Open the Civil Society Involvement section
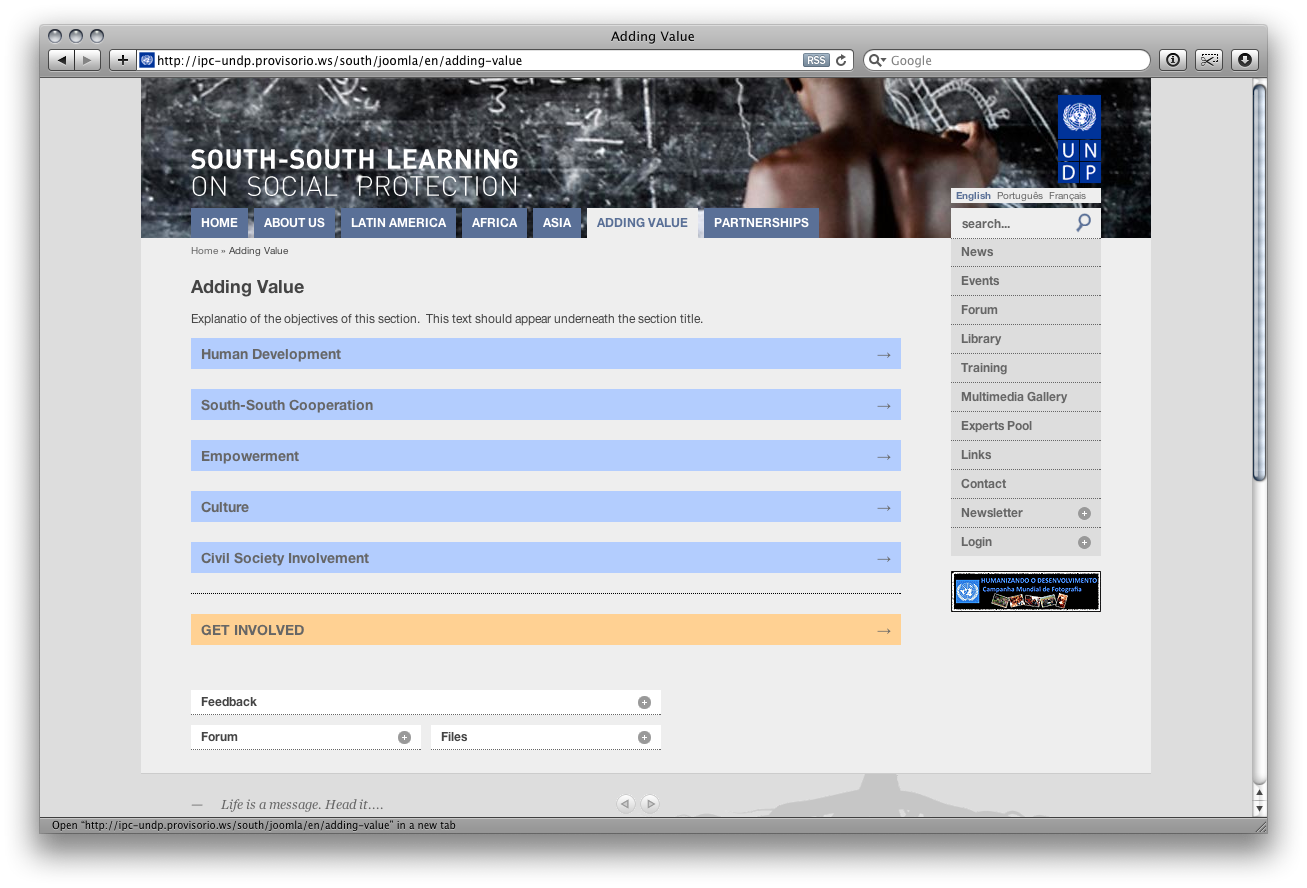The height and width of the screenshot is (888, 1307). click(546, 558)
